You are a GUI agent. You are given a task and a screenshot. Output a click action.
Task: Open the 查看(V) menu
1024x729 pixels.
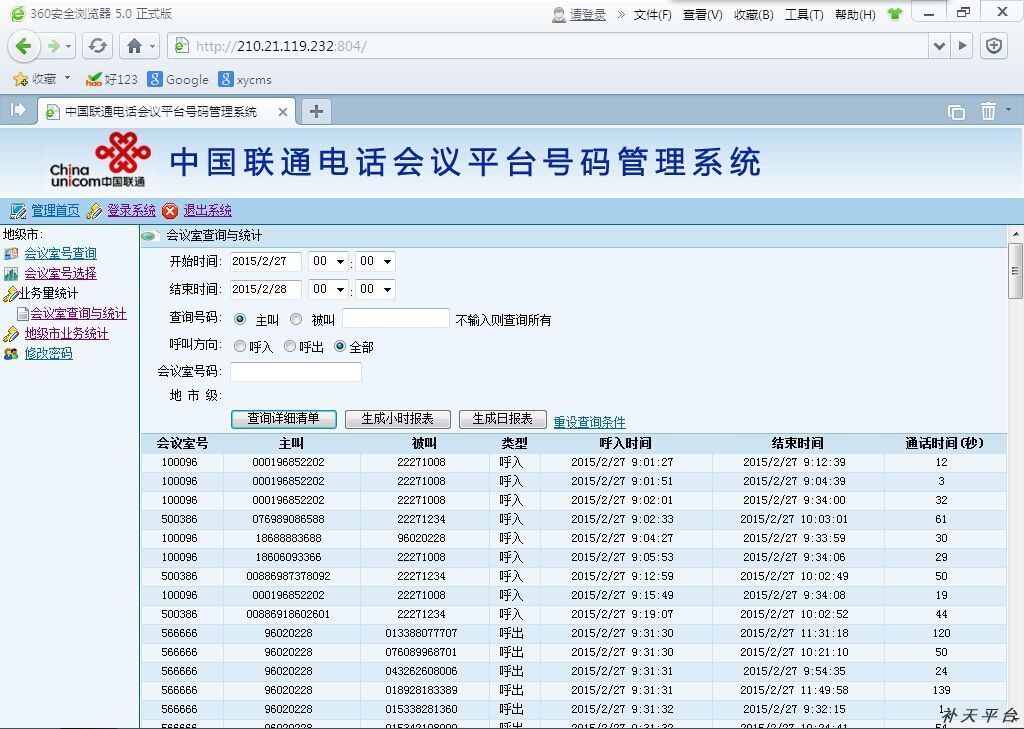703,14
